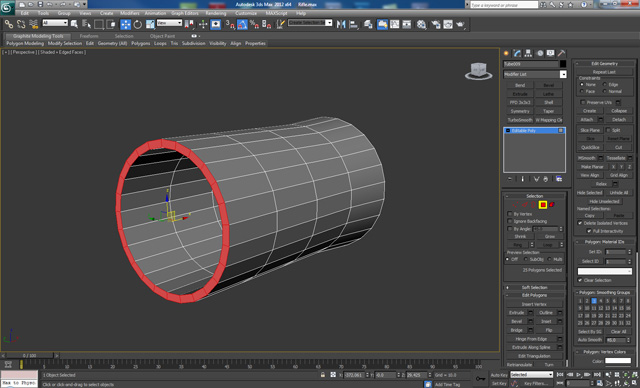Click the Bind to Space Warp icon
The width and height of the screenshot is (640, 388).
click(33, 24)
